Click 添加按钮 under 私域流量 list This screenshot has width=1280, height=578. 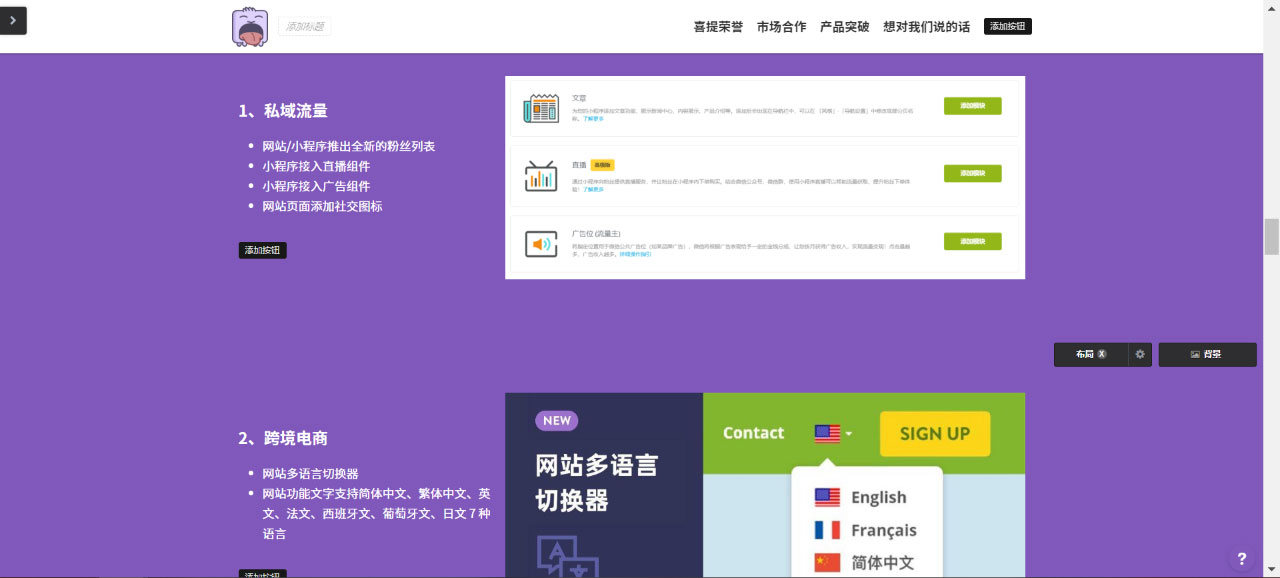pos(262,250)
